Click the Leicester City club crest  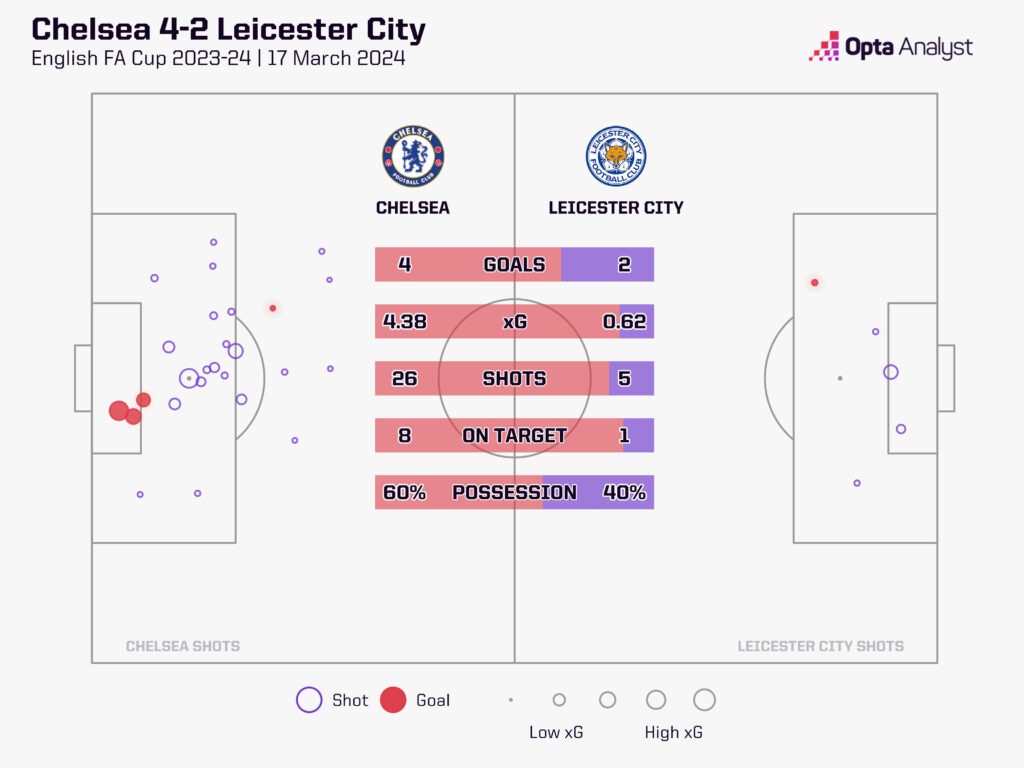[616, 156]
